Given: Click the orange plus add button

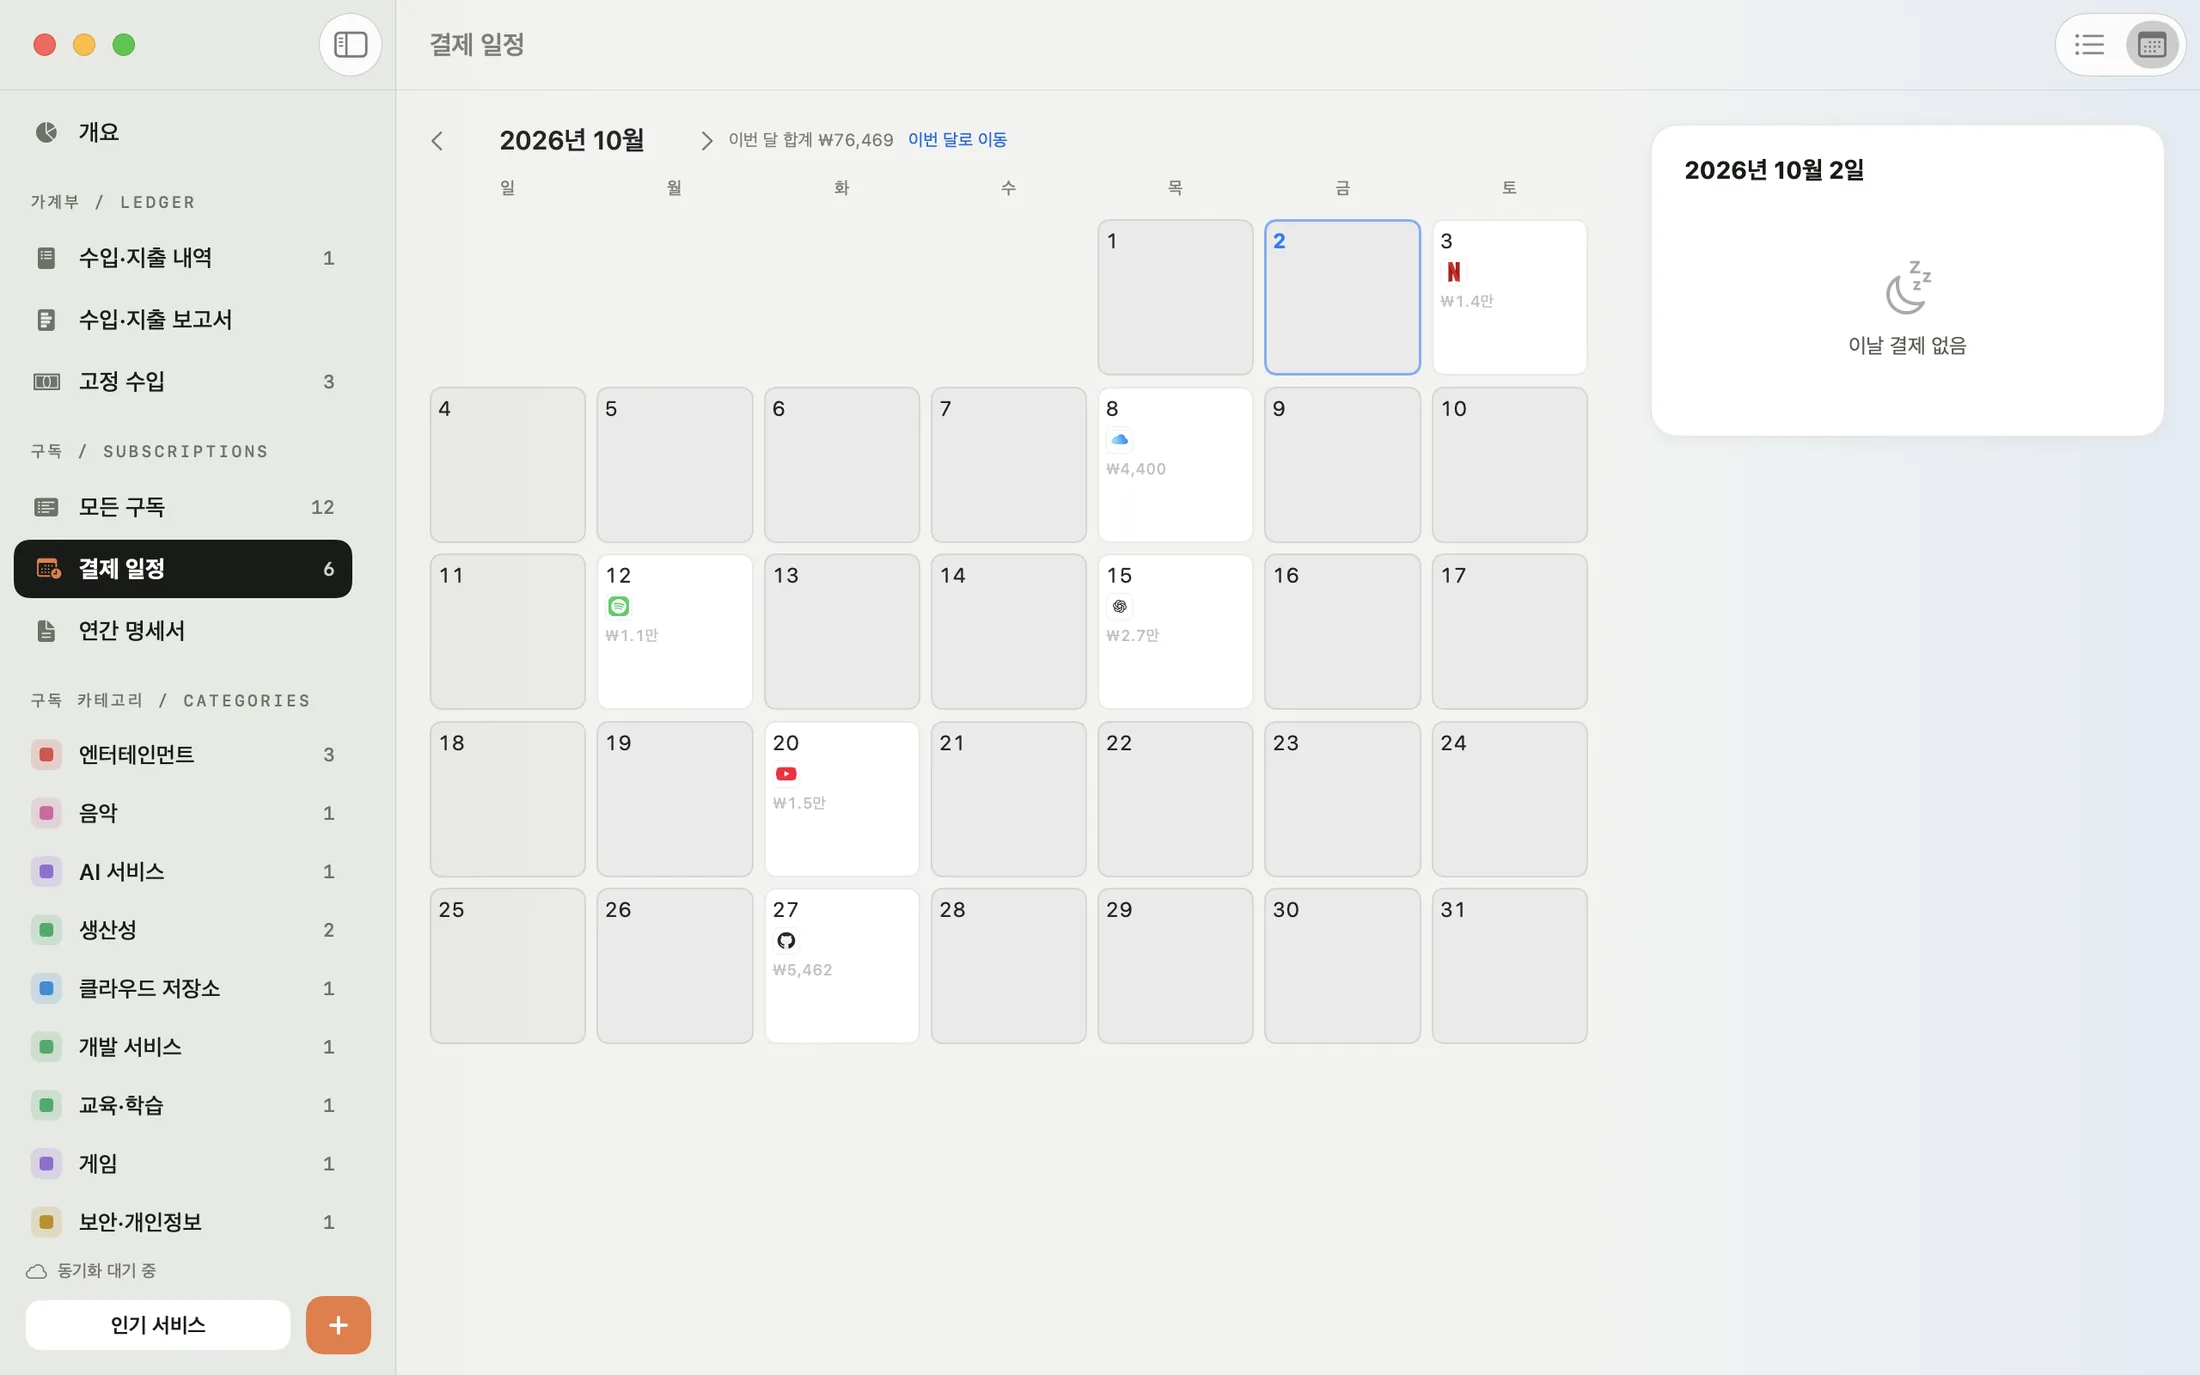Looking at the screenshot, I should 338,1325.
